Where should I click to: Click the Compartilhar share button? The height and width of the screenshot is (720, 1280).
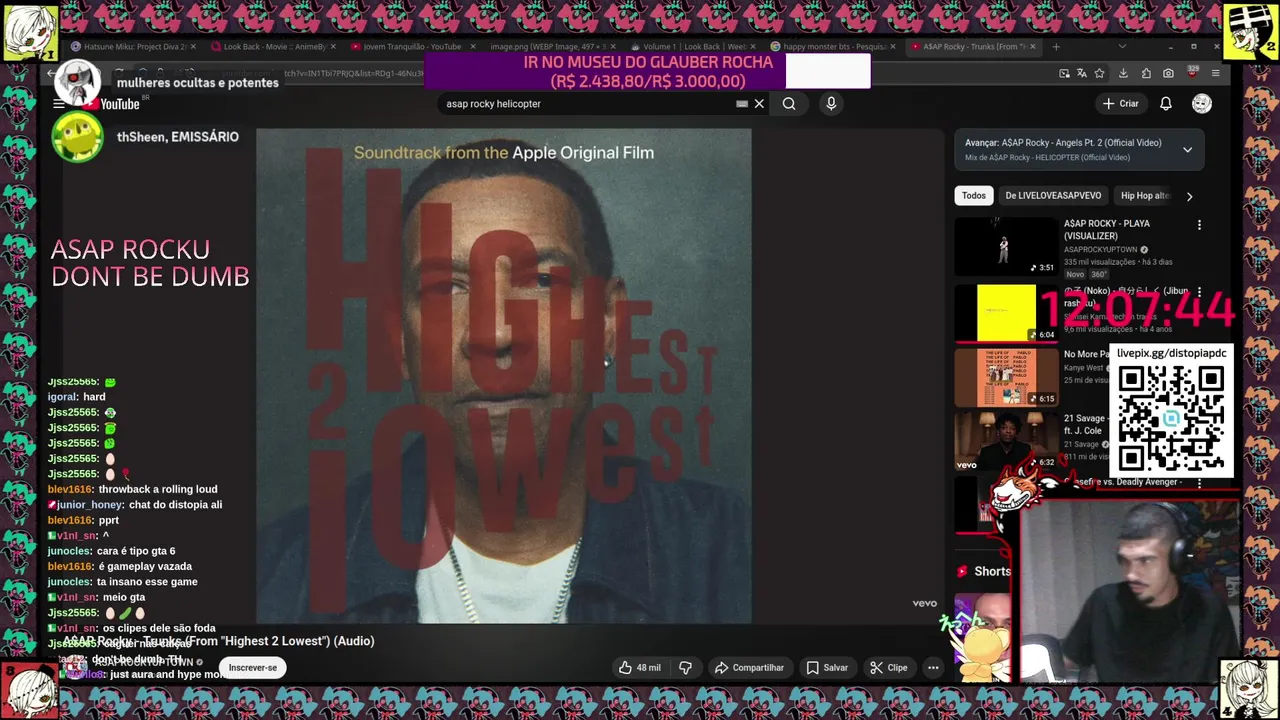749,668
